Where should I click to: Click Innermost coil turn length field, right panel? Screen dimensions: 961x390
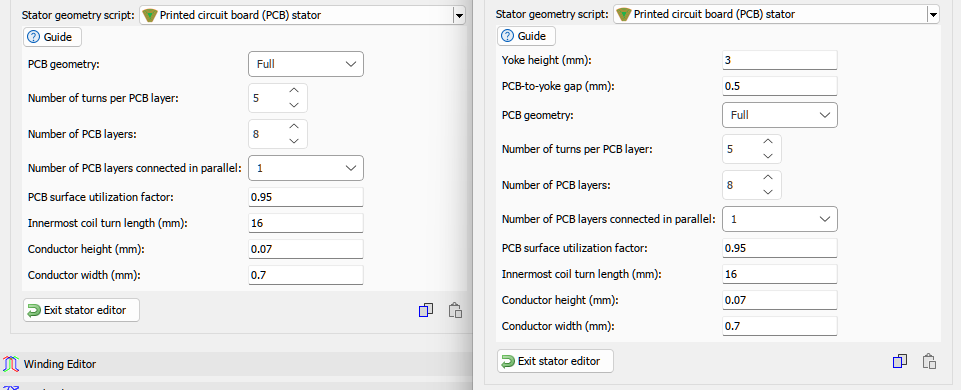[780, 274]
